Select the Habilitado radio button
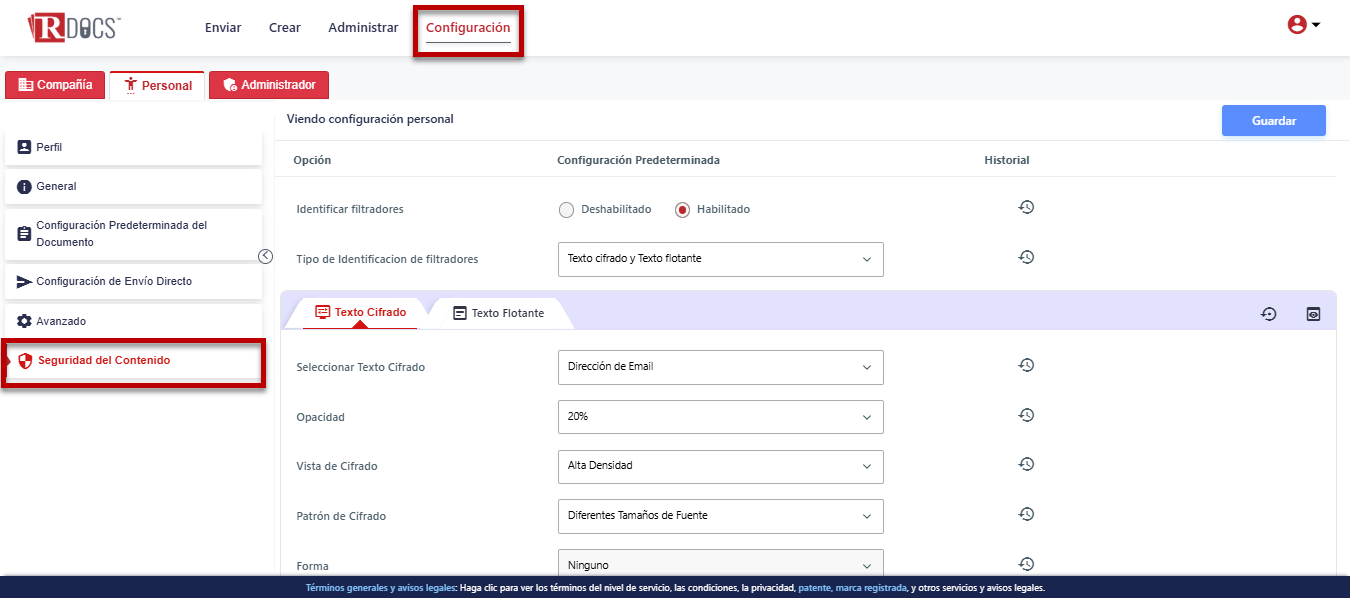1350x598 pixels. click(x=683, y=210)
